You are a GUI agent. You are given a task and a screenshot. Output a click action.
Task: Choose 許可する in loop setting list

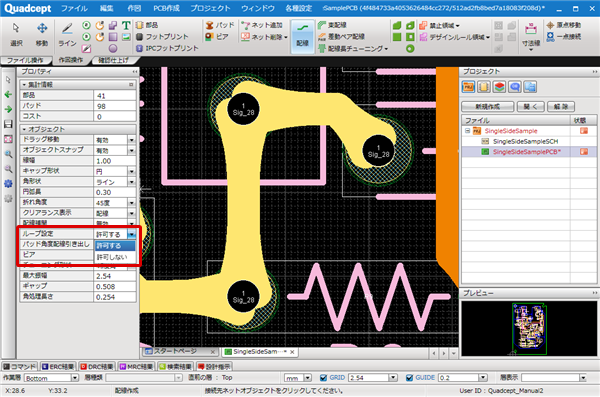click(115, 246)
